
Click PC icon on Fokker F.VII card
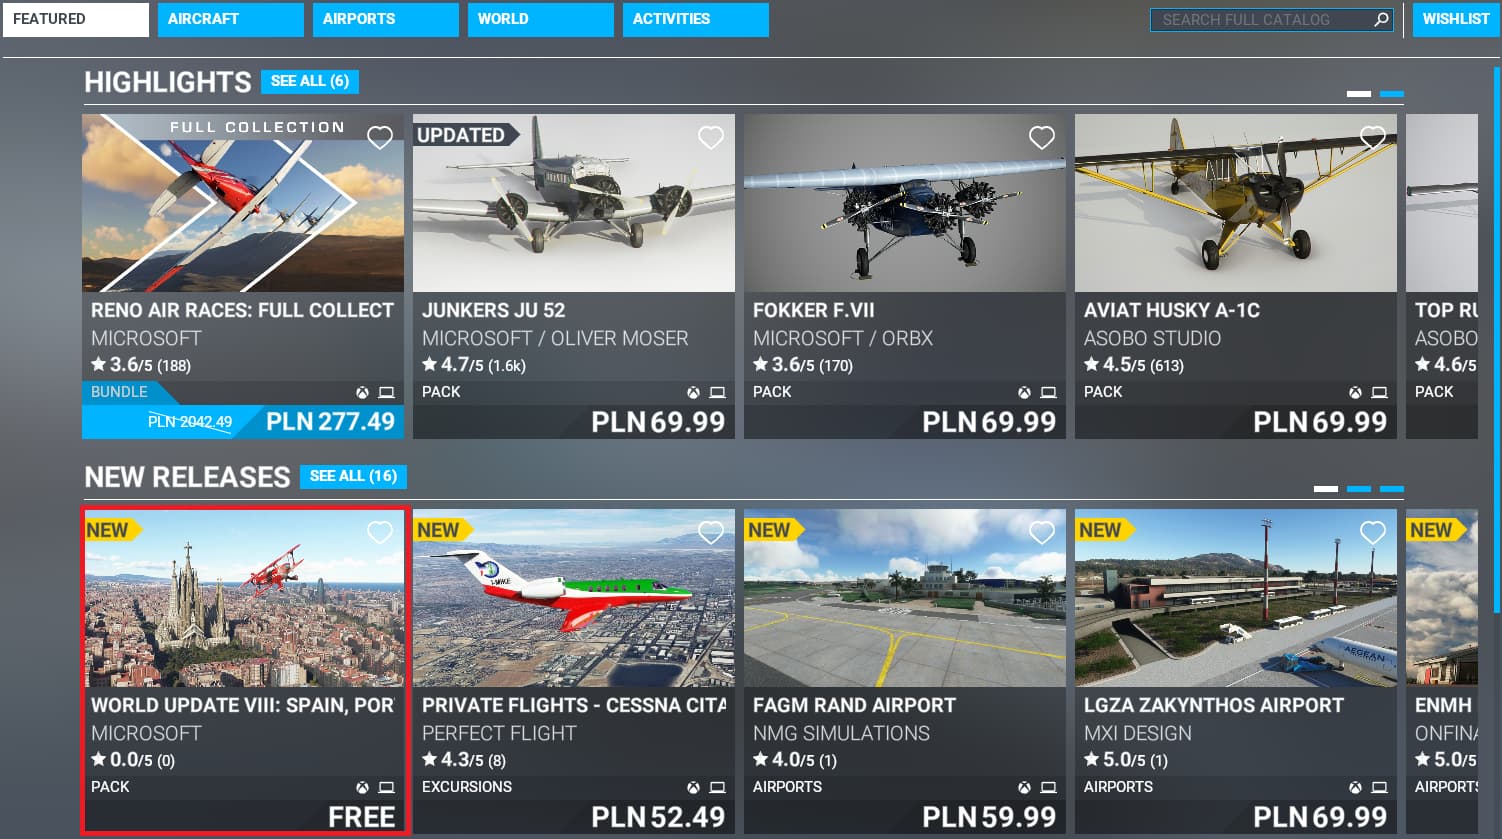[1048, 393]
